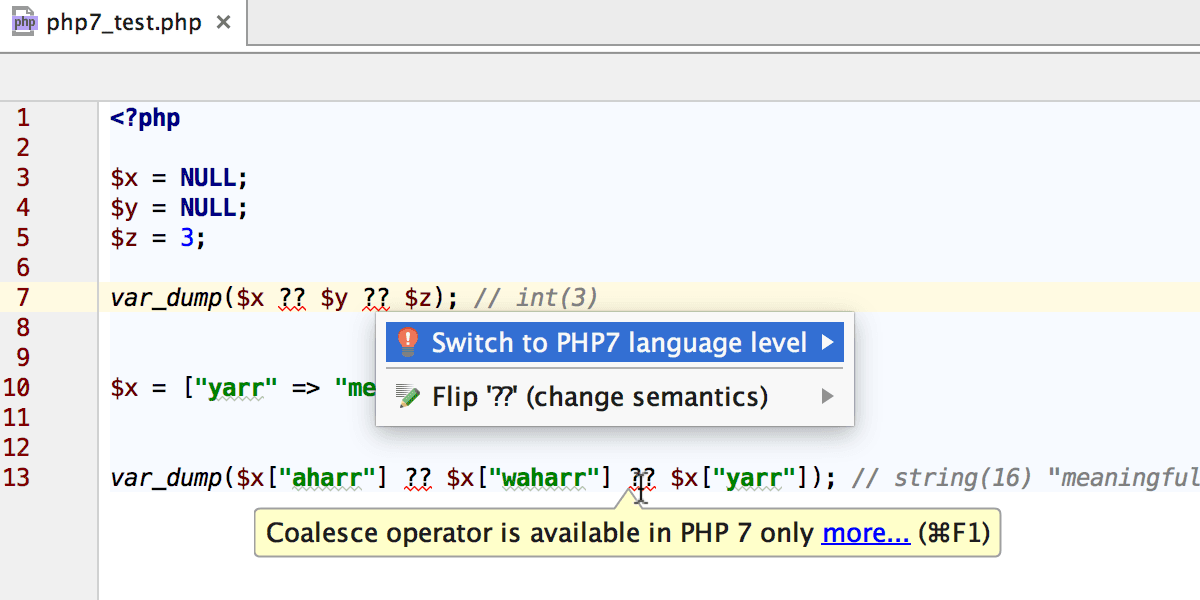Click line number 10 in the gutter

point(16,387)
